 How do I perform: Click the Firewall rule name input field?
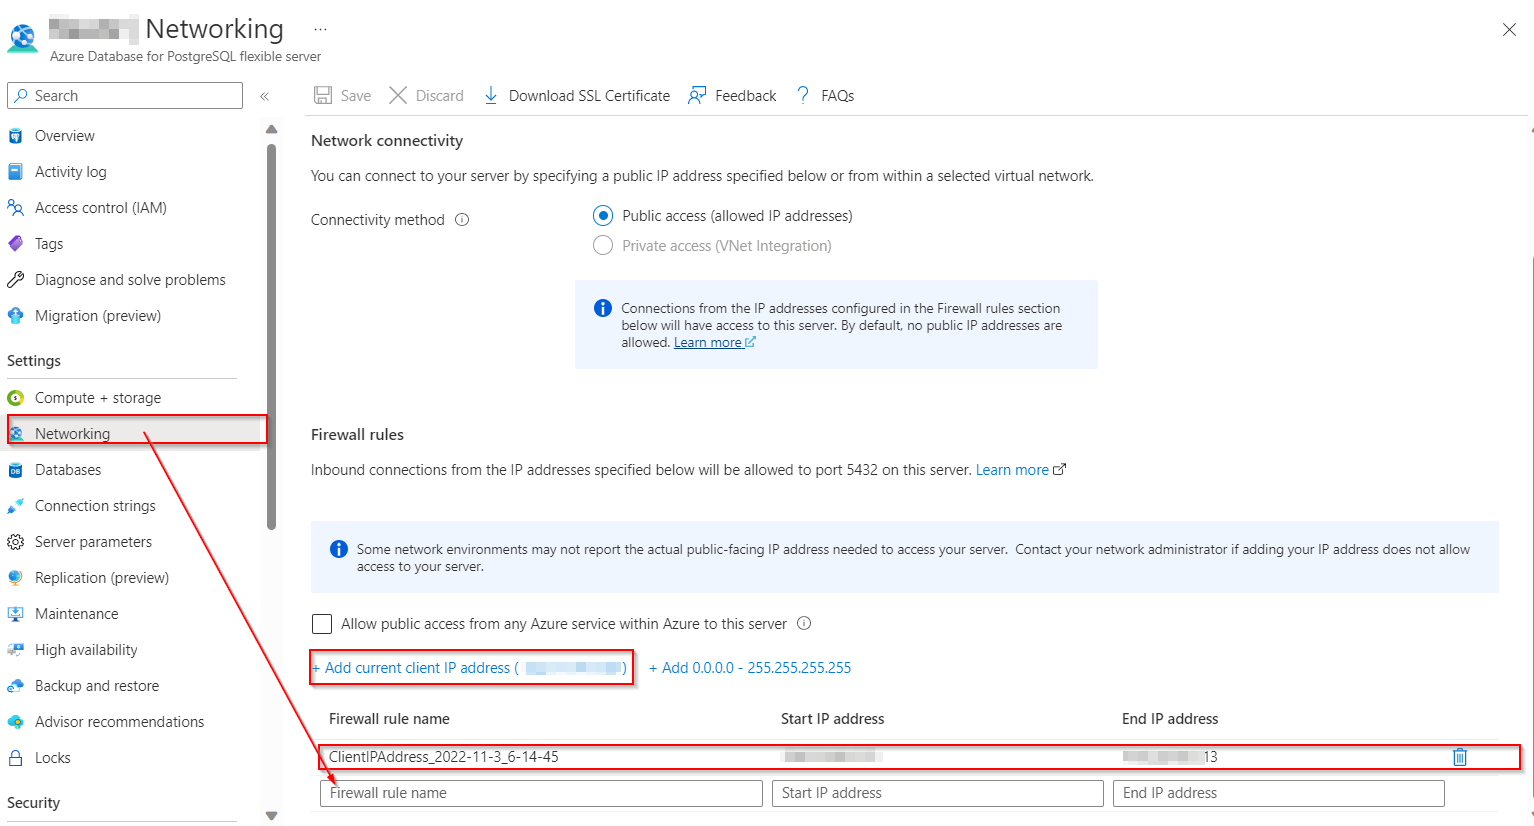point(541,793)
